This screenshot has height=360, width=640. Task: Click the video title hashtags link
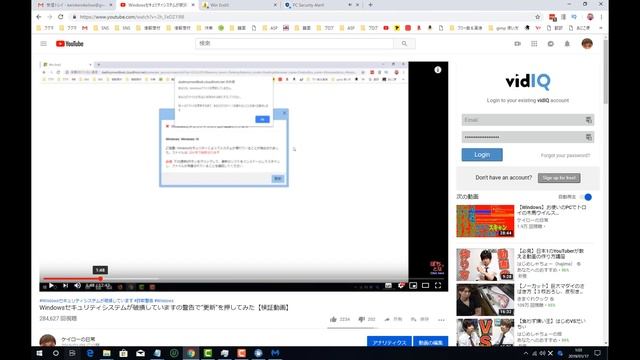pos(107,301)
